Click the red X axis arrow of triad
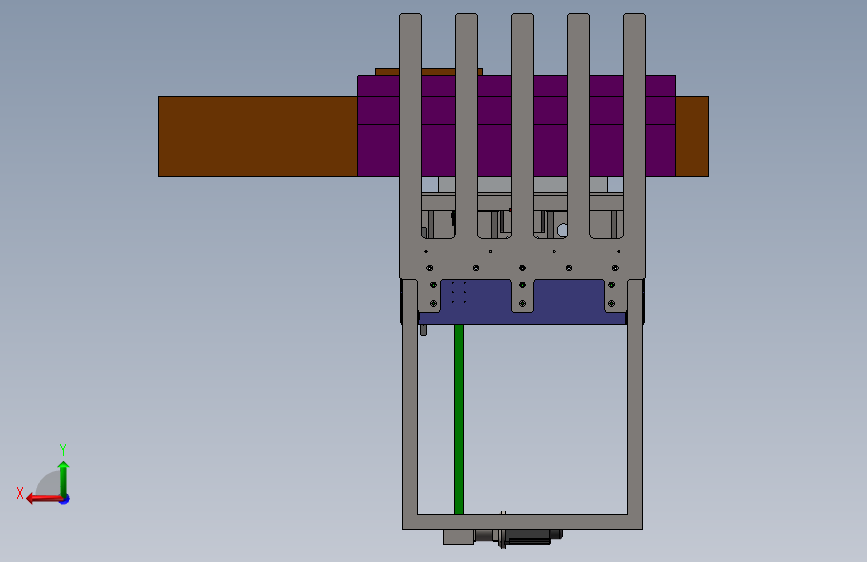The width and height of the screenshot is (867, 562). [x=43, y=499]
